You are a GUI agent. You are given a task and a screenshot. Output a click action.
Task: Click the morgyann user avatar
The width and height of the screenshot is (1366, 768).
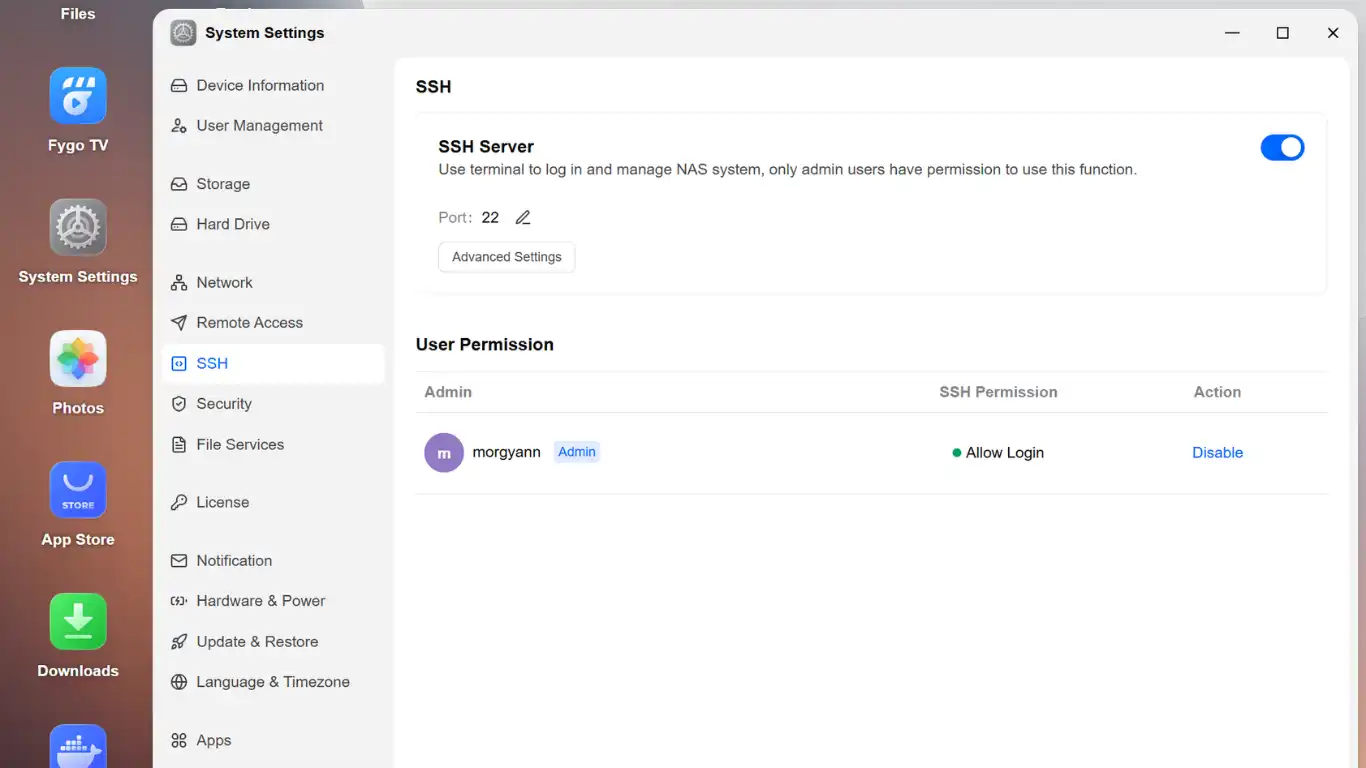(x=444, y=453)
